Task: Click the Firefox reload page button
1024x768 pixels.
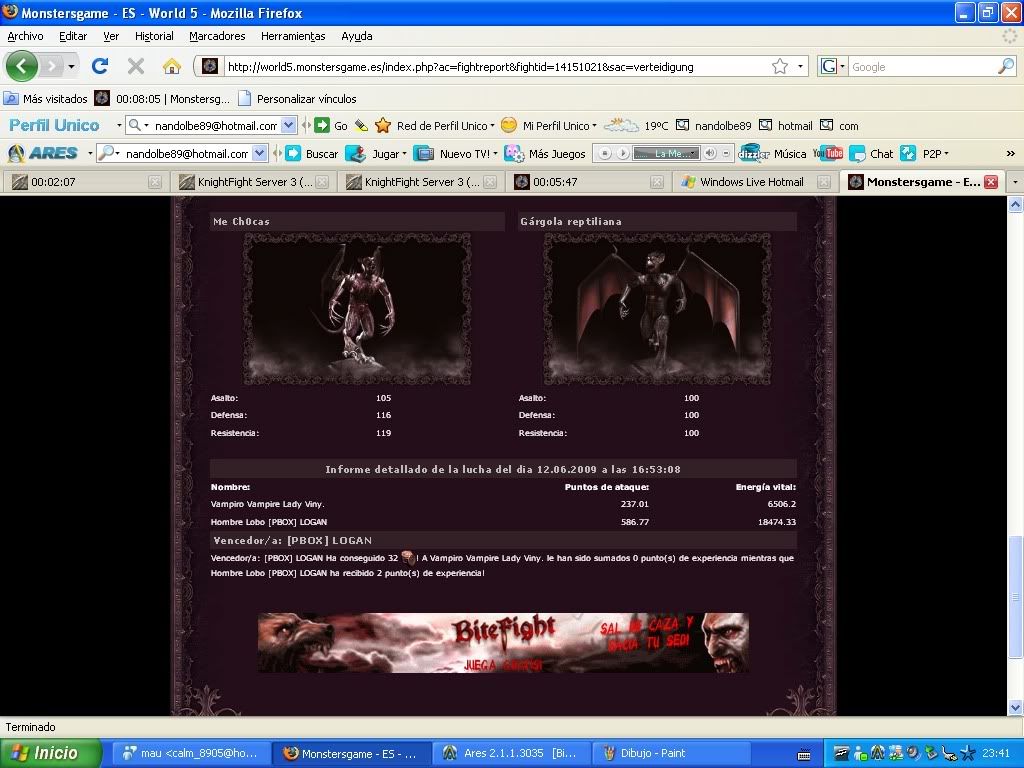Action: coord(99,66)
